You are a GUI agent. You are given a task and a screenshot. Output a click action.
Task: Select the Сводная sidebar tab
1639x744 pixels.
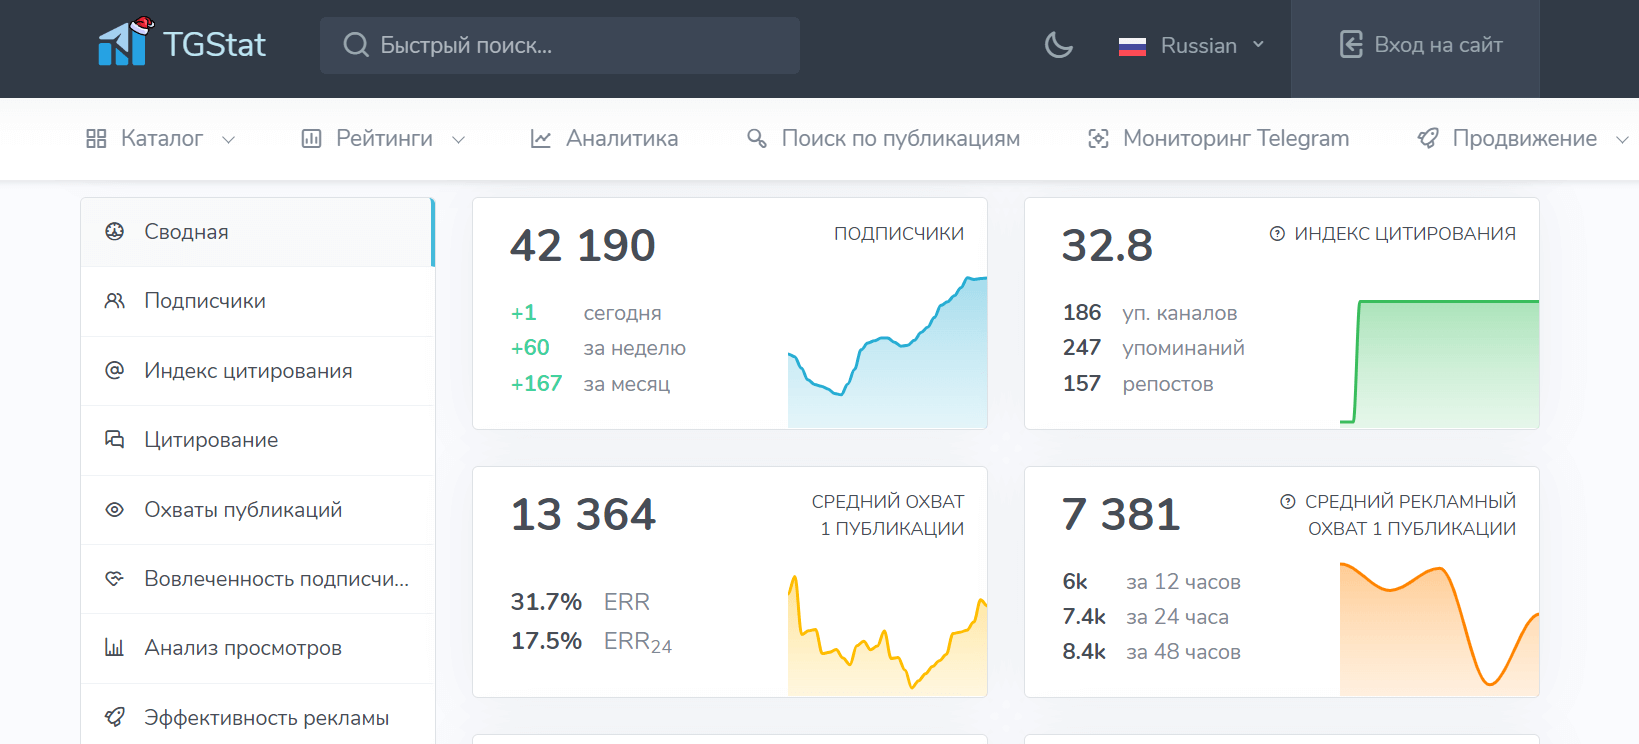coord(258,232)
